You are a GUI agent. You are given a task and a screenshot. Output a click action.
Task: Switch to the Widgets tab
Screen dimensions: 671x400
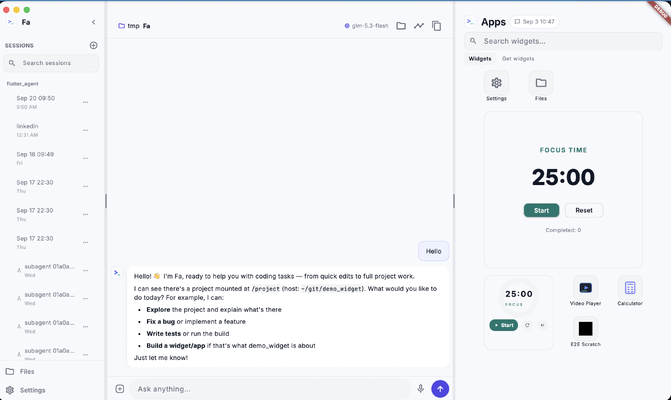[x=480, y=59]
